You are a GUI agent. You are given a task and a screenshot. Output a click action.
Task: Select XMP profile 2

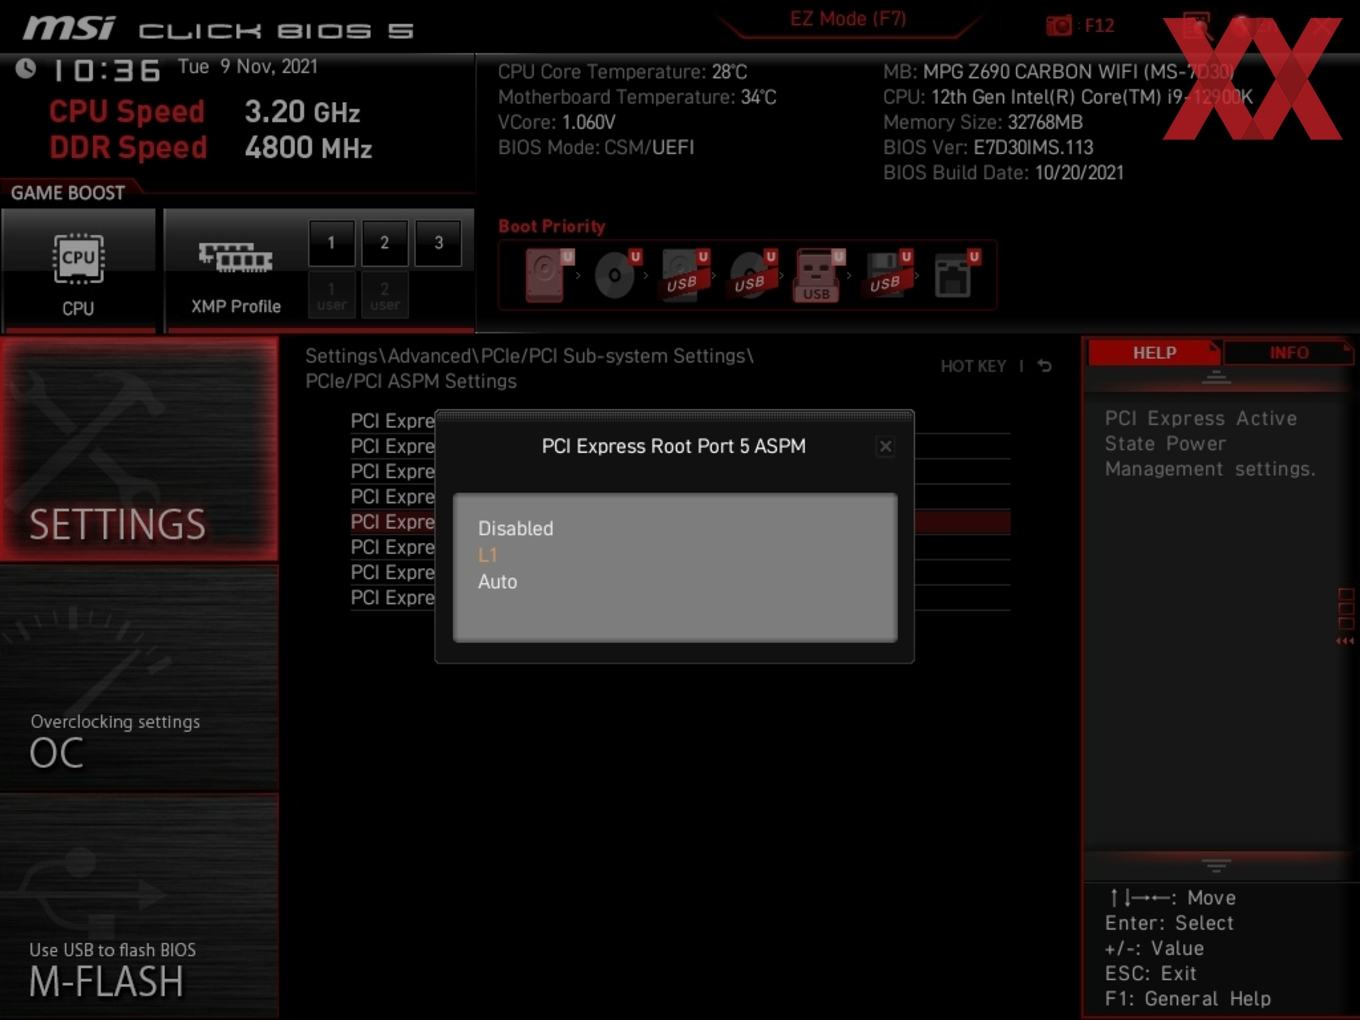point(384,243)
